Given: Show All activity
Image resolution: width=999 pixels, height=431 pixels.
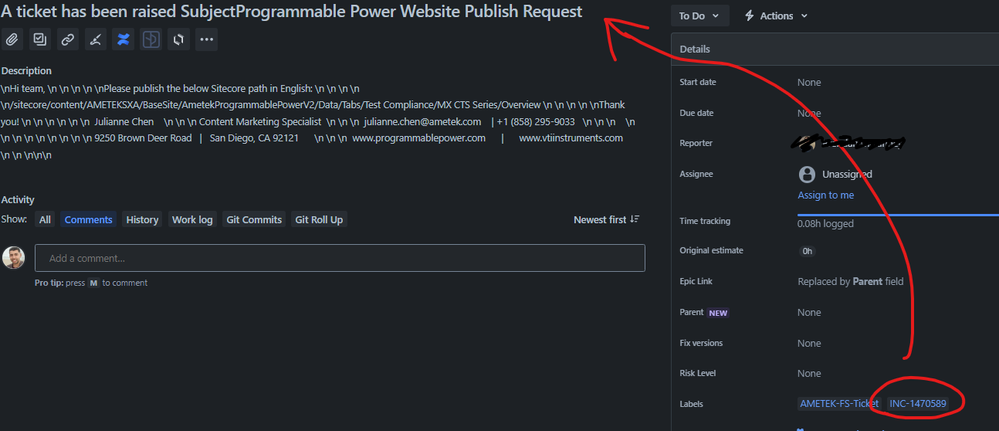Looking at the screenshot, I should pos(45,219).
